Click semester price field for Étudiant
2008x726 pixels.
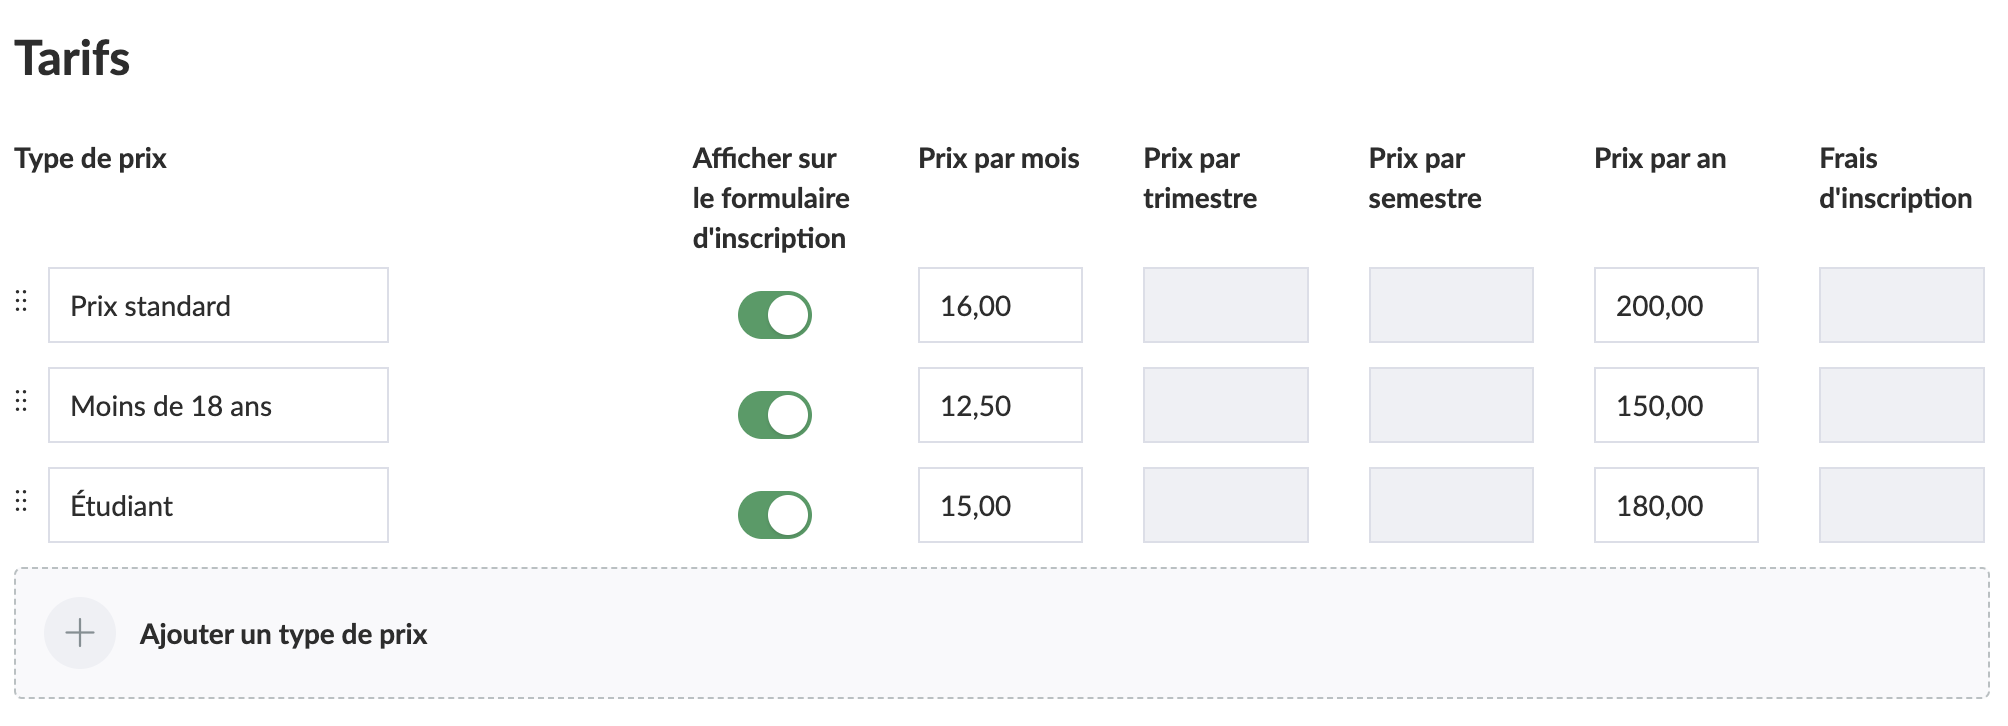pyautogui.click(x=1451, y=505)
